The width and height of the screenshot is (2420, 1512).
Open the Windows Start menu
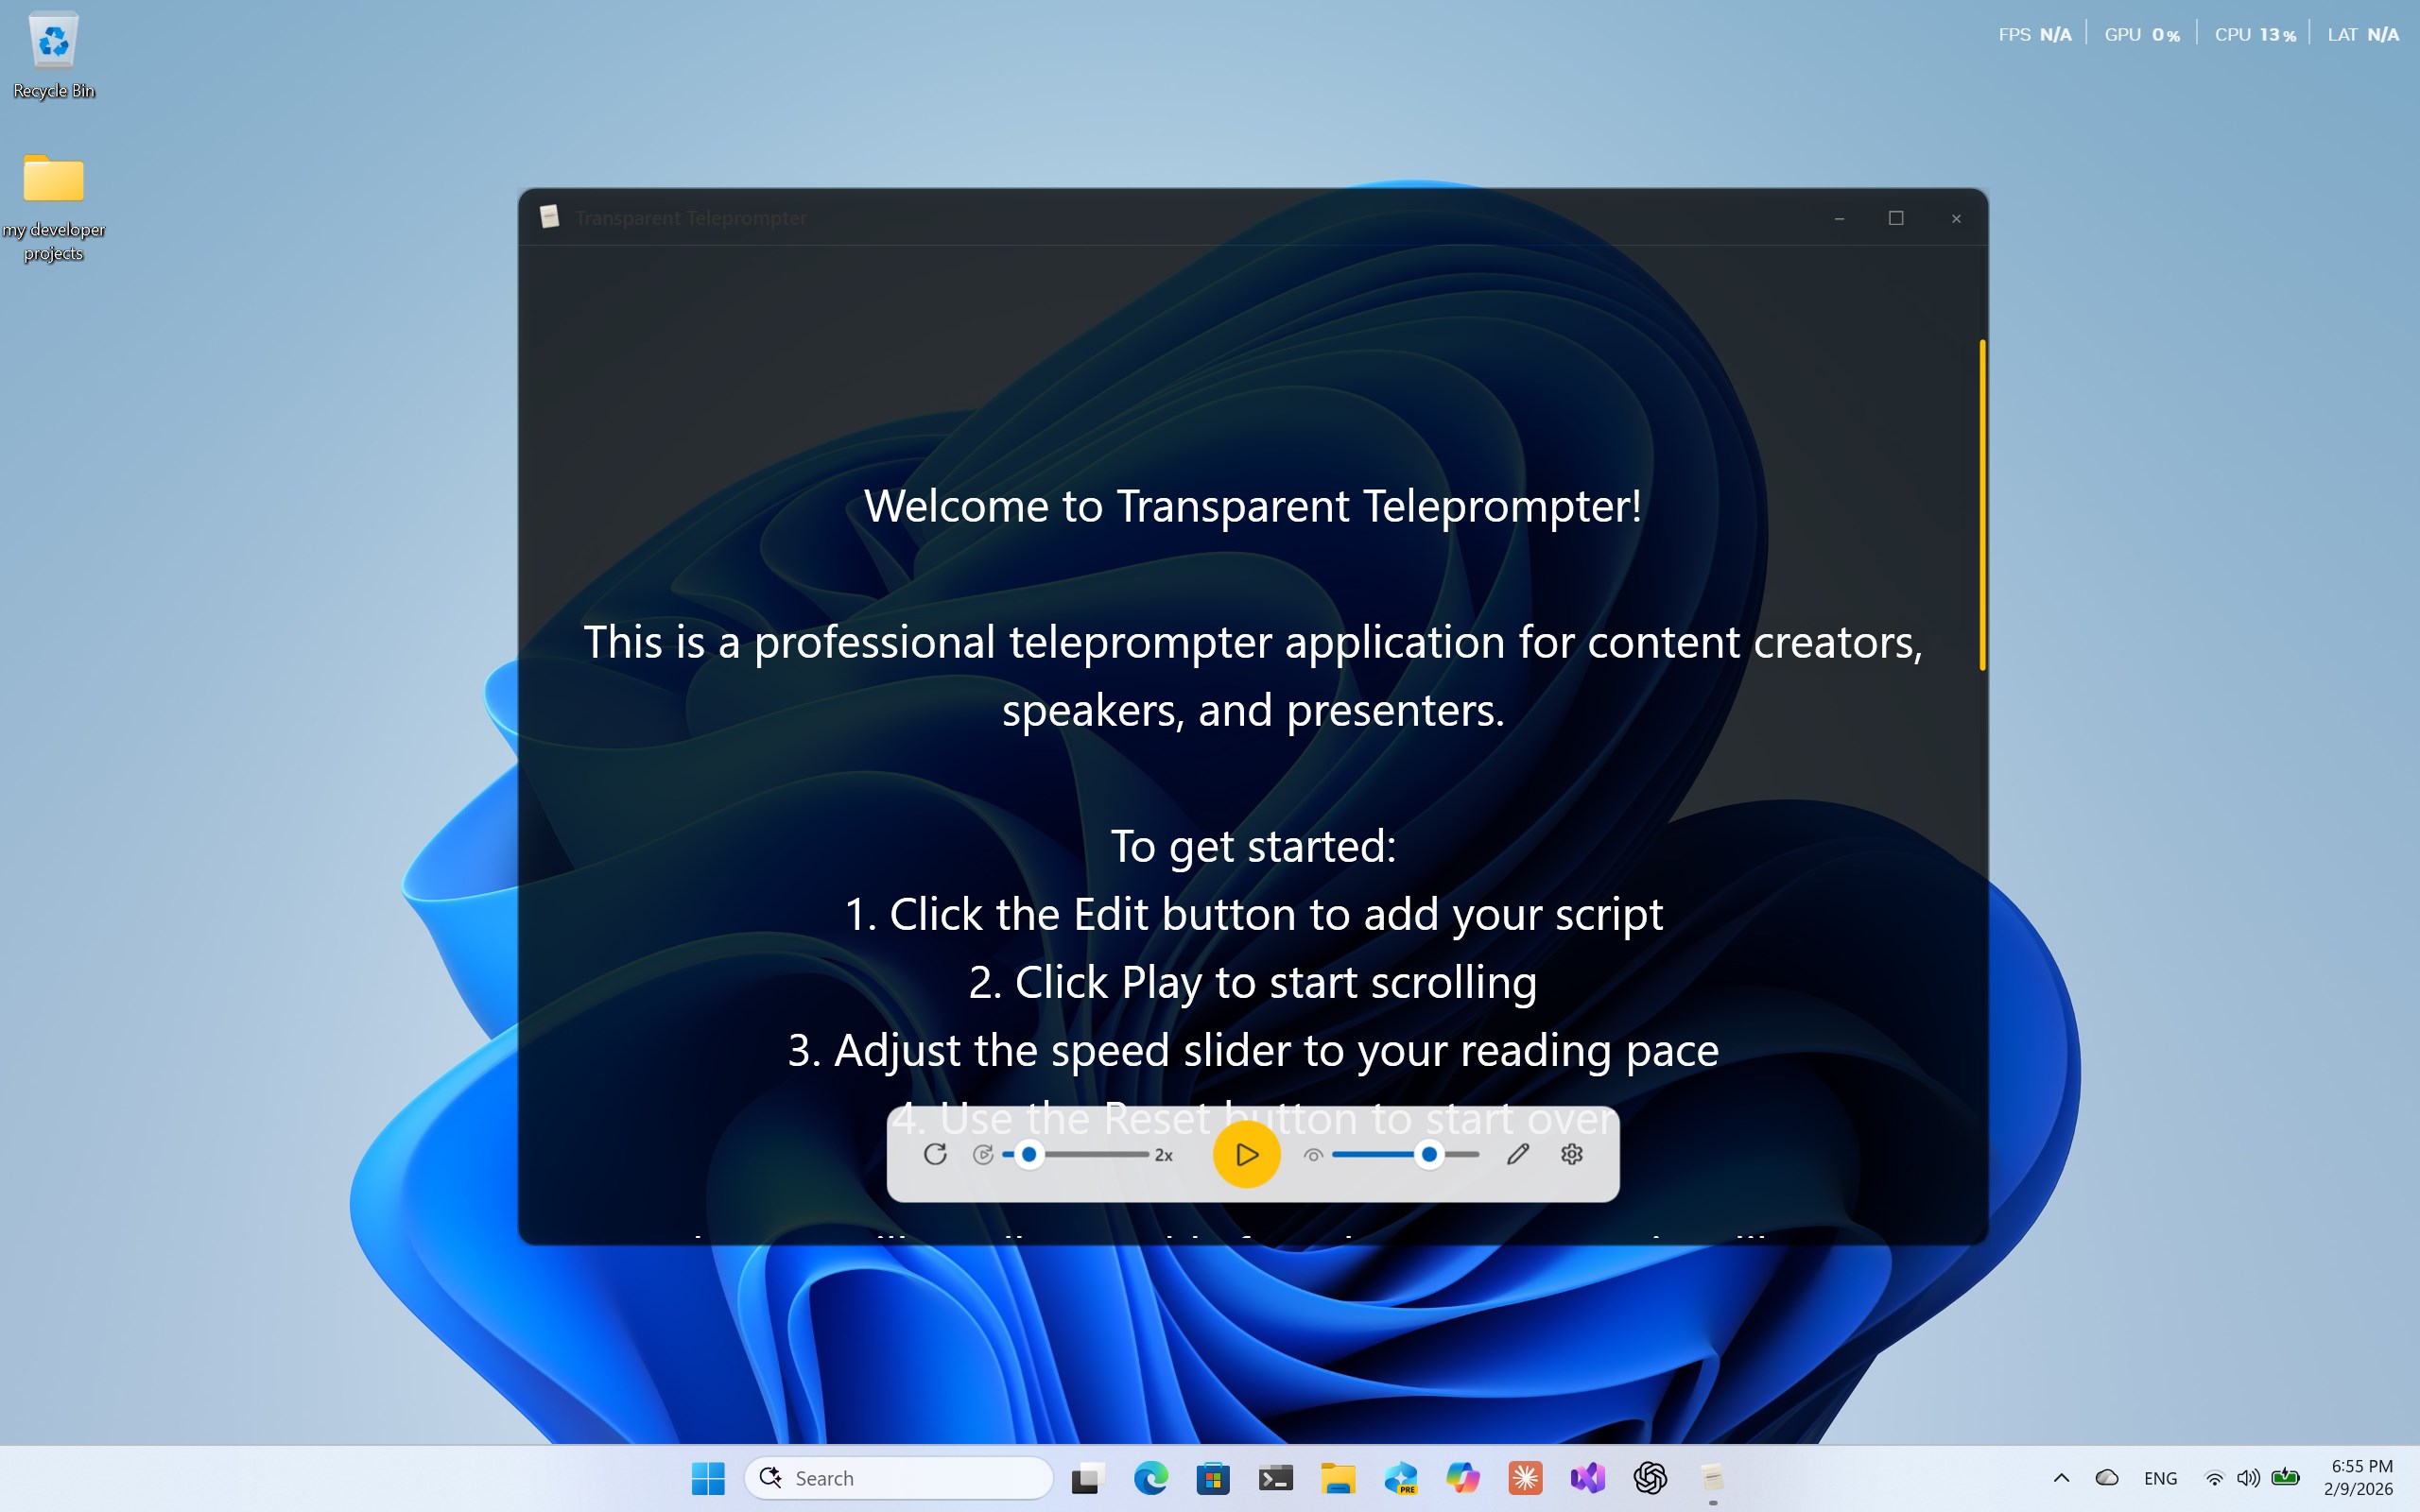708,1478
